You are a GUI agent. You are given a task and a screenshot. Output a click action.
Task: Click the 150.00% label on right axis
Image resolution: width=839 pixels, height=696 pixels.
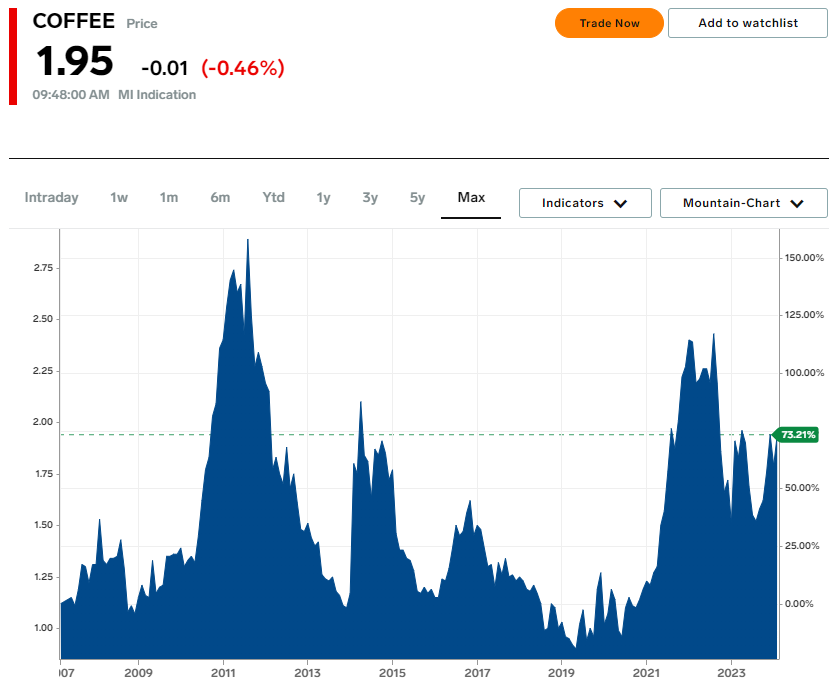point(803,258)
